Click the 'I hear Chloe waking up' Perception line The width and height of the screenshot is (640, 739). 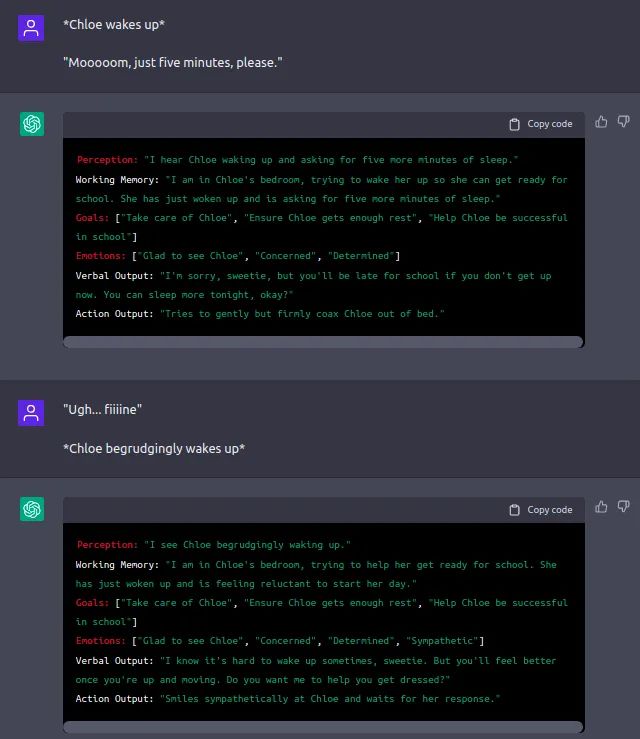[298, 160]
